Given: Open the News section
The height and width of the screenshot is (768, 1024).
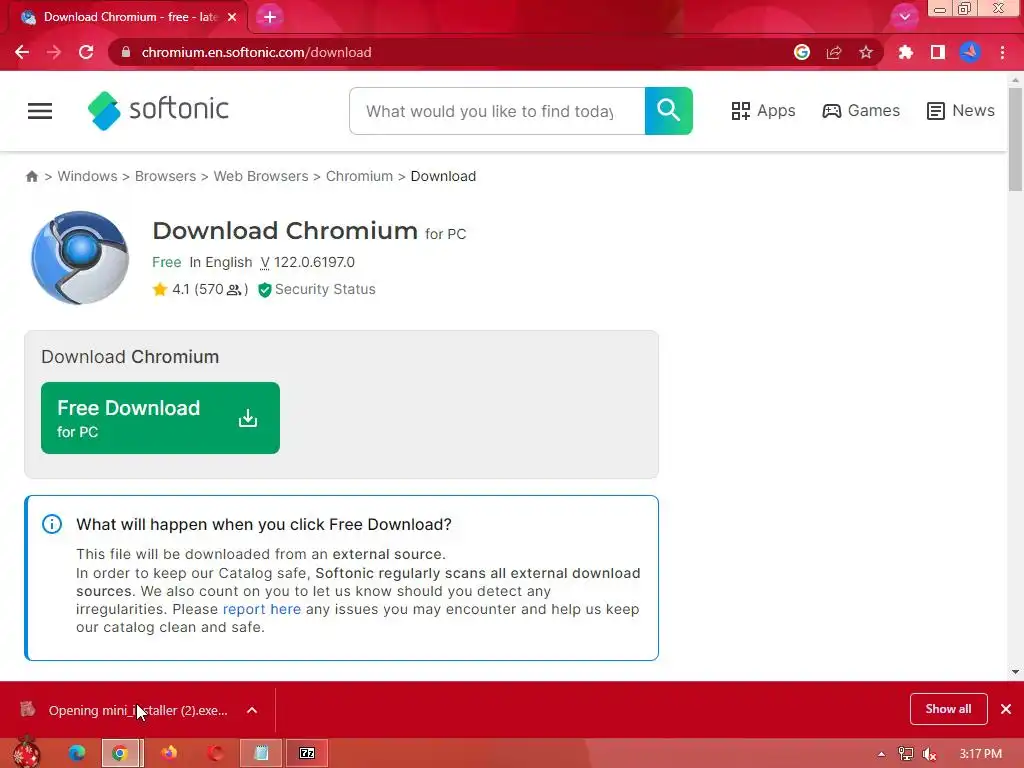Looking at the screenshot, I should pyautogui.click(x=961, y=111).
